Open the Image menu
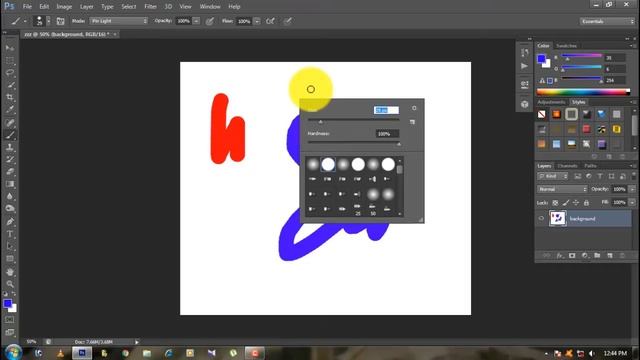The image size is (640, 360). (64, 7)
